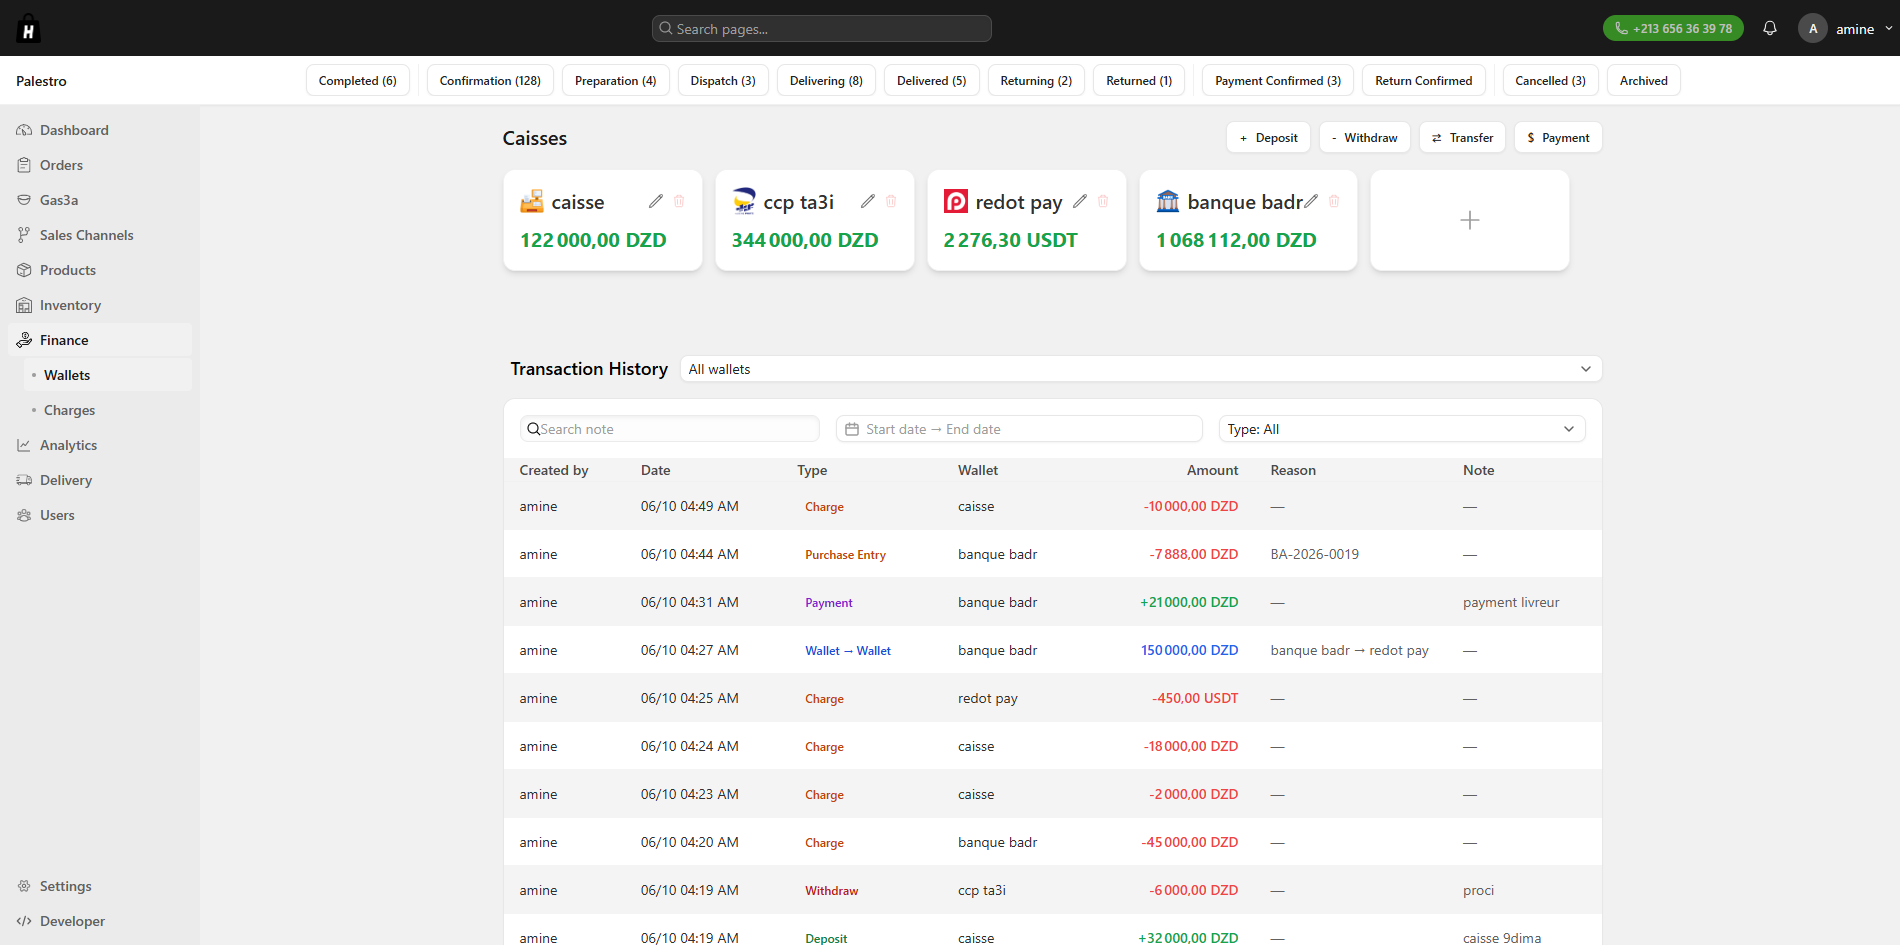1900x945 pixels.
Task: Delete the banque badr wallet with the trash icon
Action: pyautogui.click(x=1334, y=201)
